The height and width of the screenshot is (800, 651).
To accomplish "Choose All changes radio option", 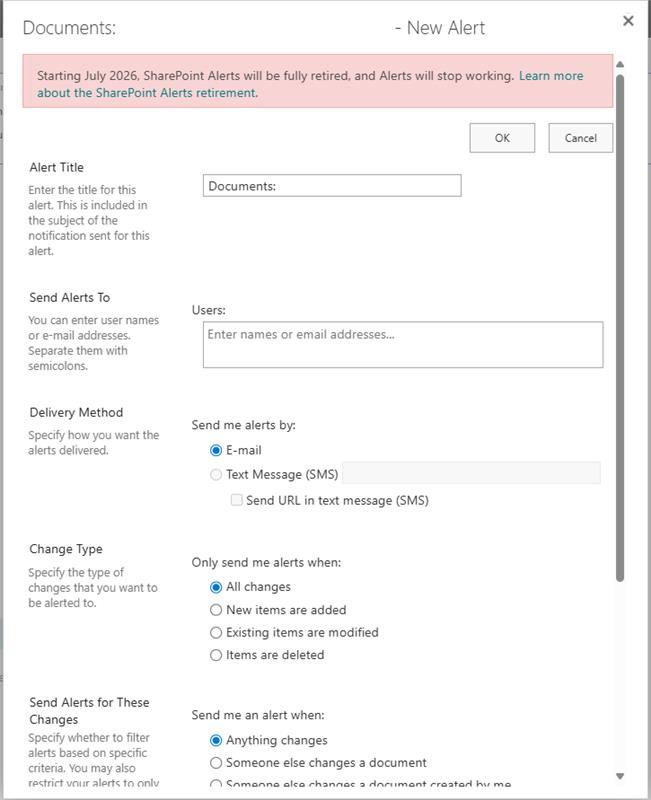I will 216,587.
